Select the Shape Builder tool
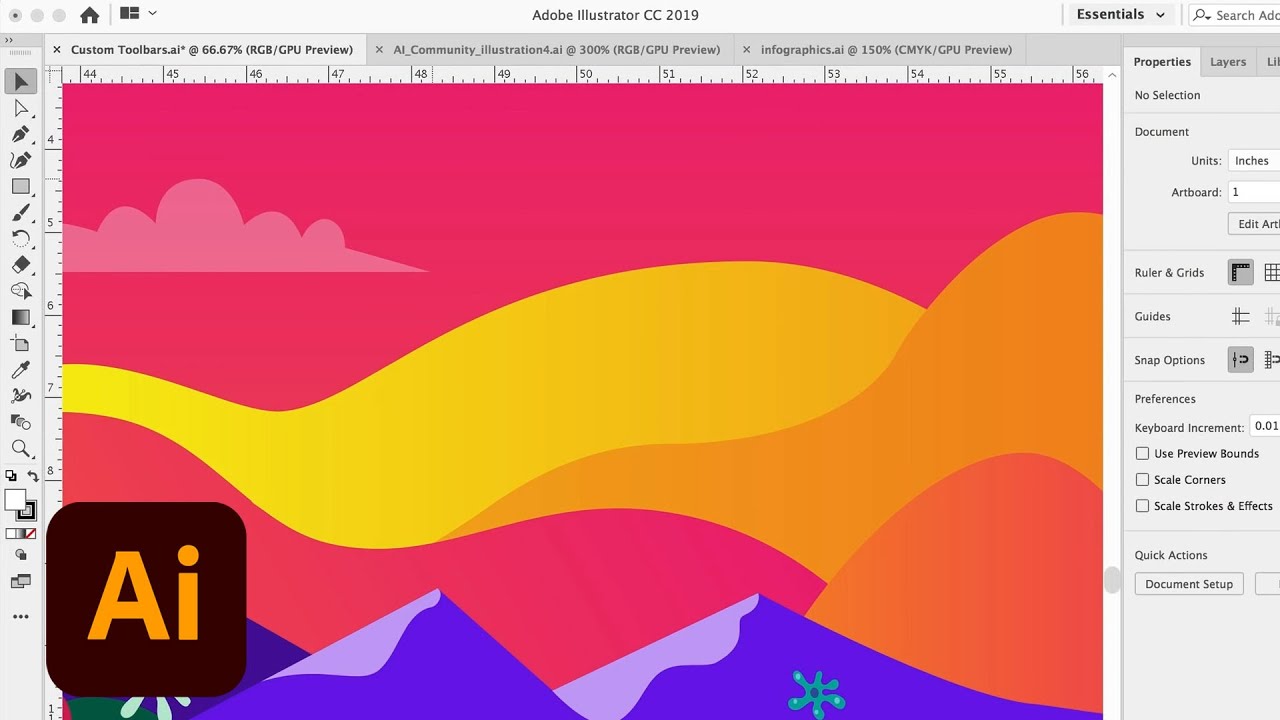This screenshot has width=1280, height=720. click(21, 291)
